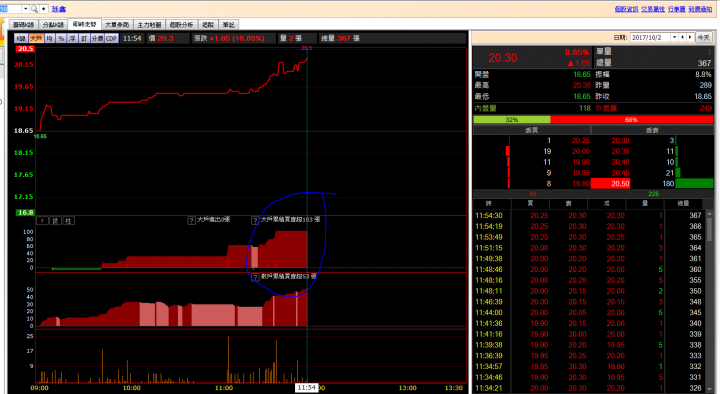Click the 11:48:46 trade tick row
Viewport: 720px width, 394px height.
[x=588, y=270]
